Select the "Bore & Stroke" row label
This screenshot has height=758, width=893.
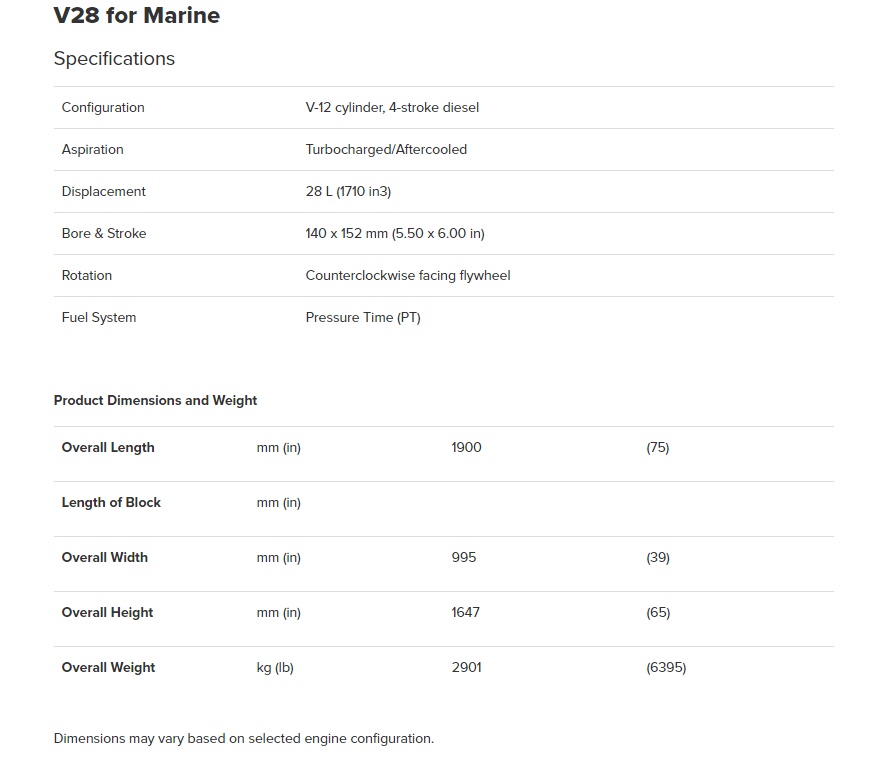[104, 234]
